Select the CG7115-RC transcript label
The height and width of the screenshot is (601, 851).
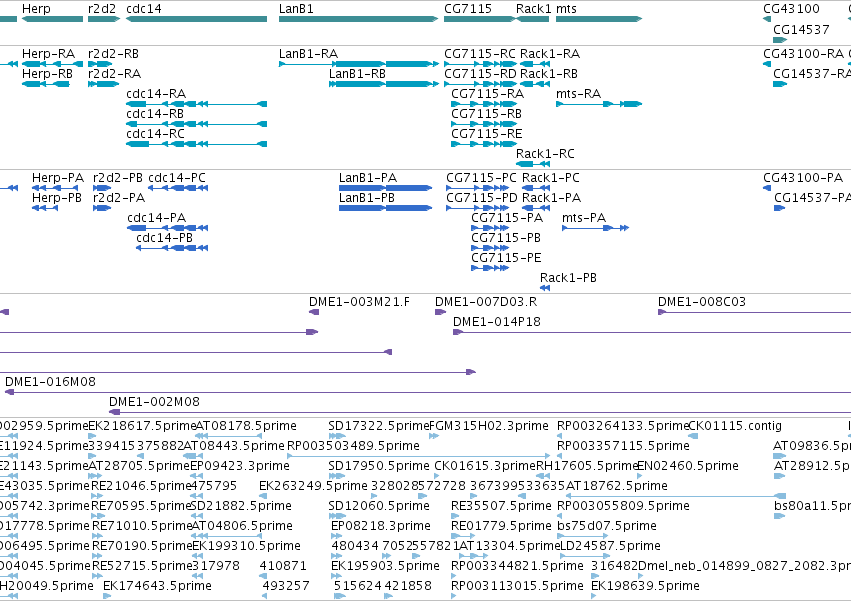pyautogui.click(x=480, y=54)
